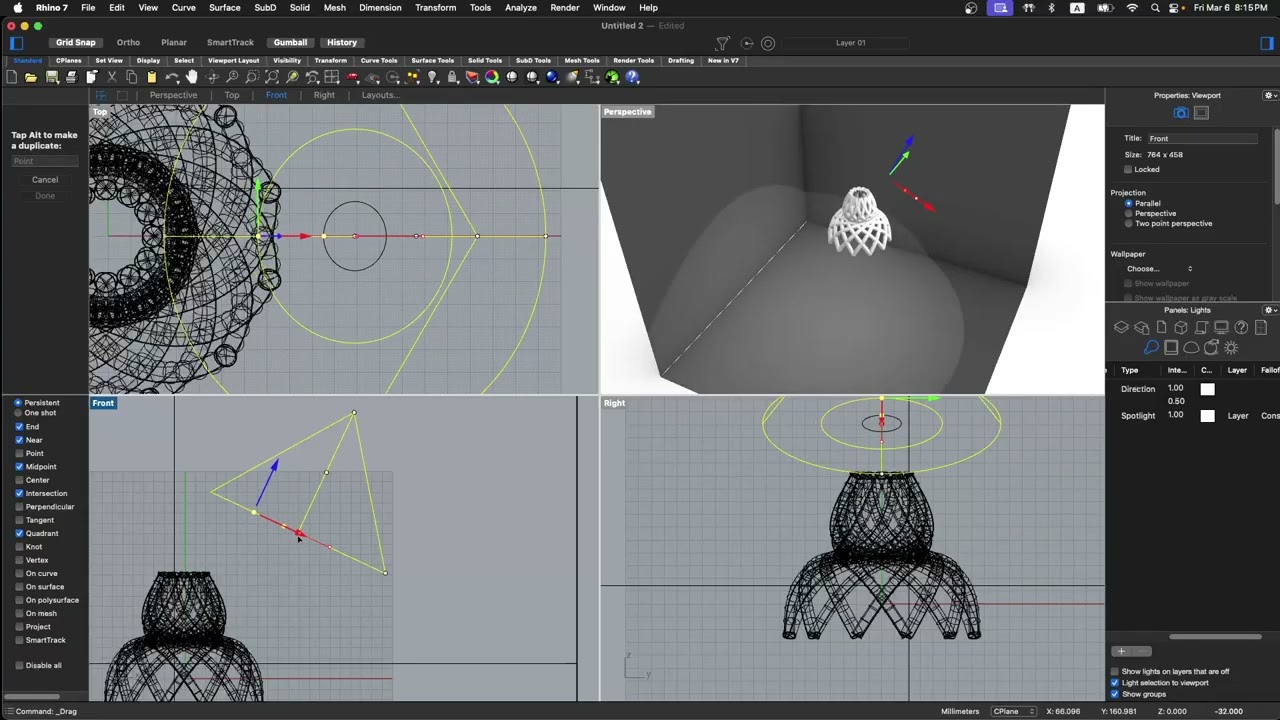The width and height of the screenshot is (1280, 720).
Task: Click the camera icon in Properties panel
Action: pos(1181,113)
